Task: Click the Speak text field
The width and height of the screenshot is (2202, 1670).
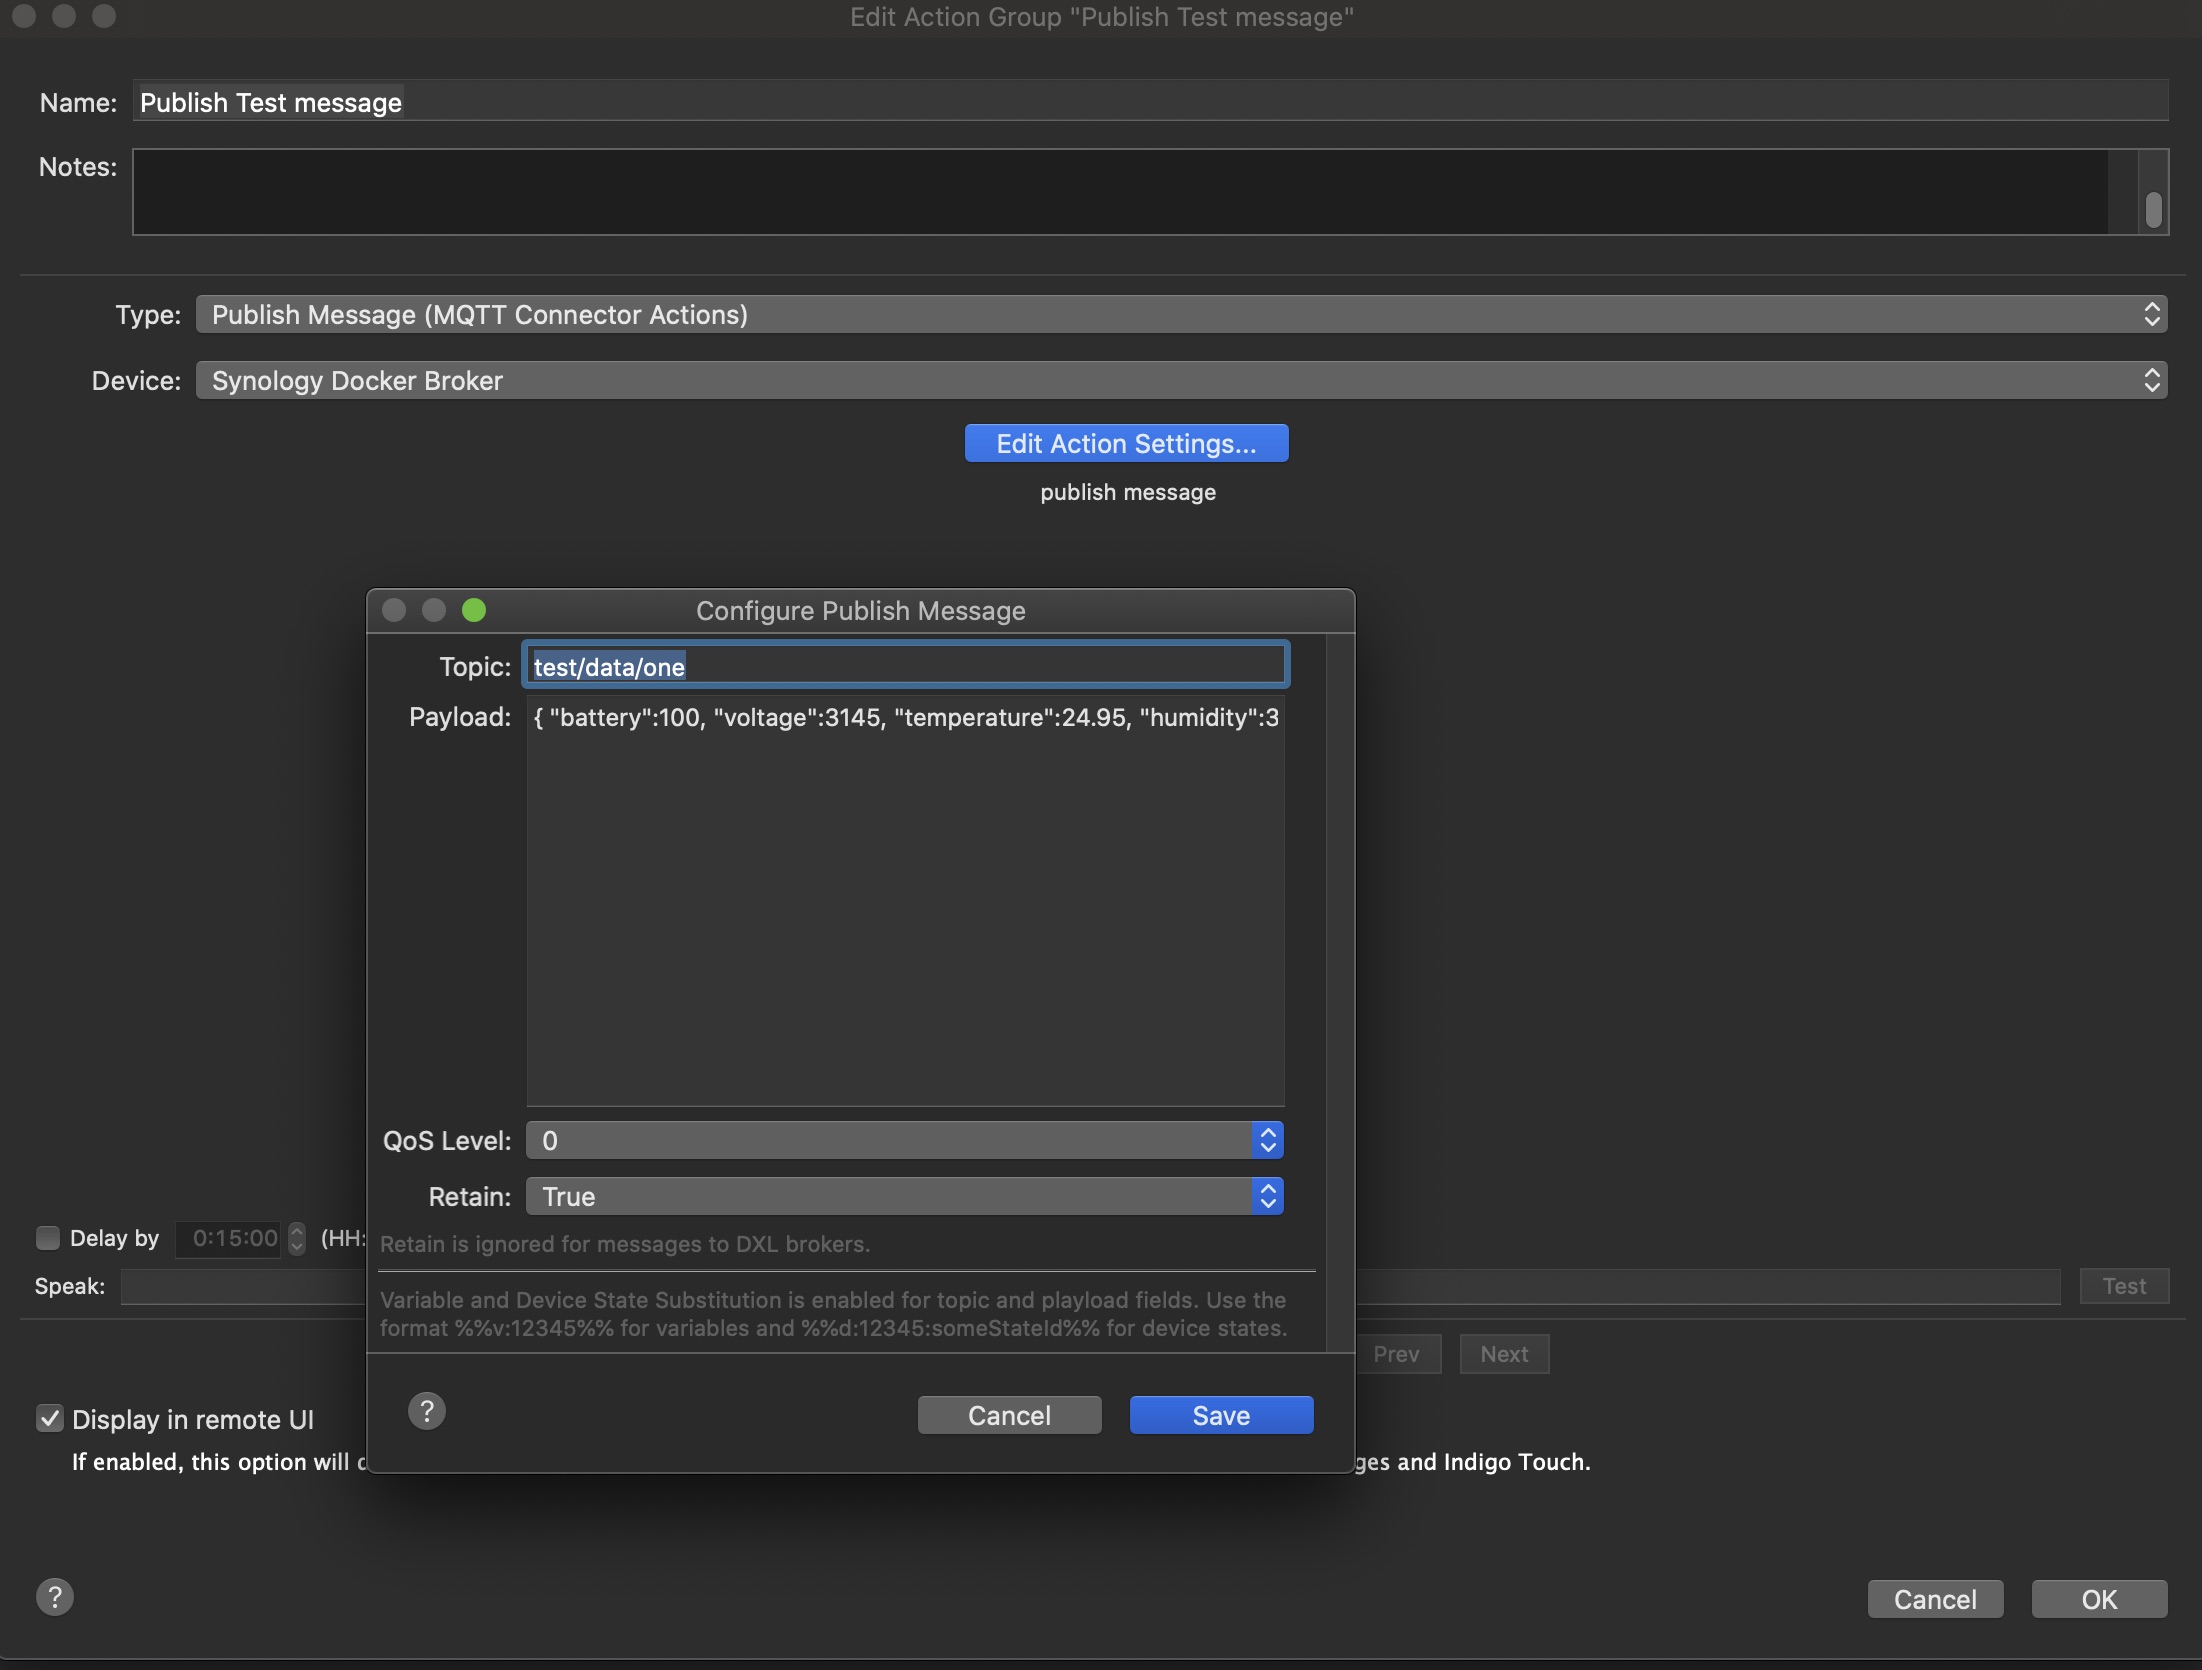Action: pos(243,1286)
